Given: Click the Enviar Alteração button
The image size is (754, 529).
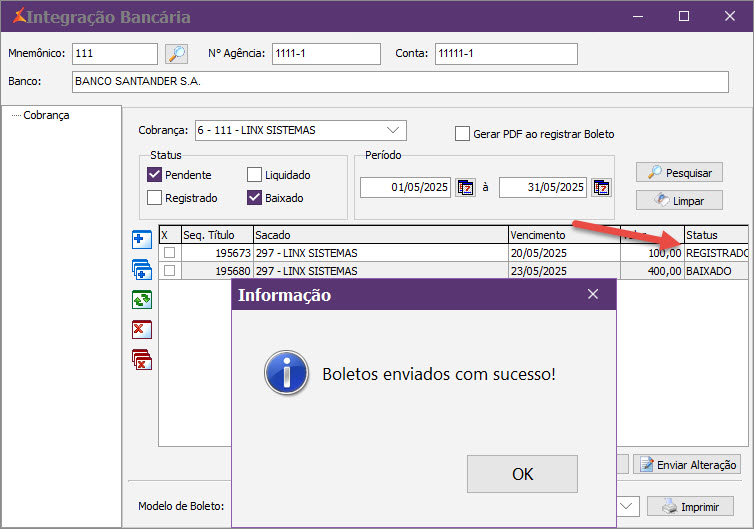Looking at the screenshot, I should click(x=687, y=465).
